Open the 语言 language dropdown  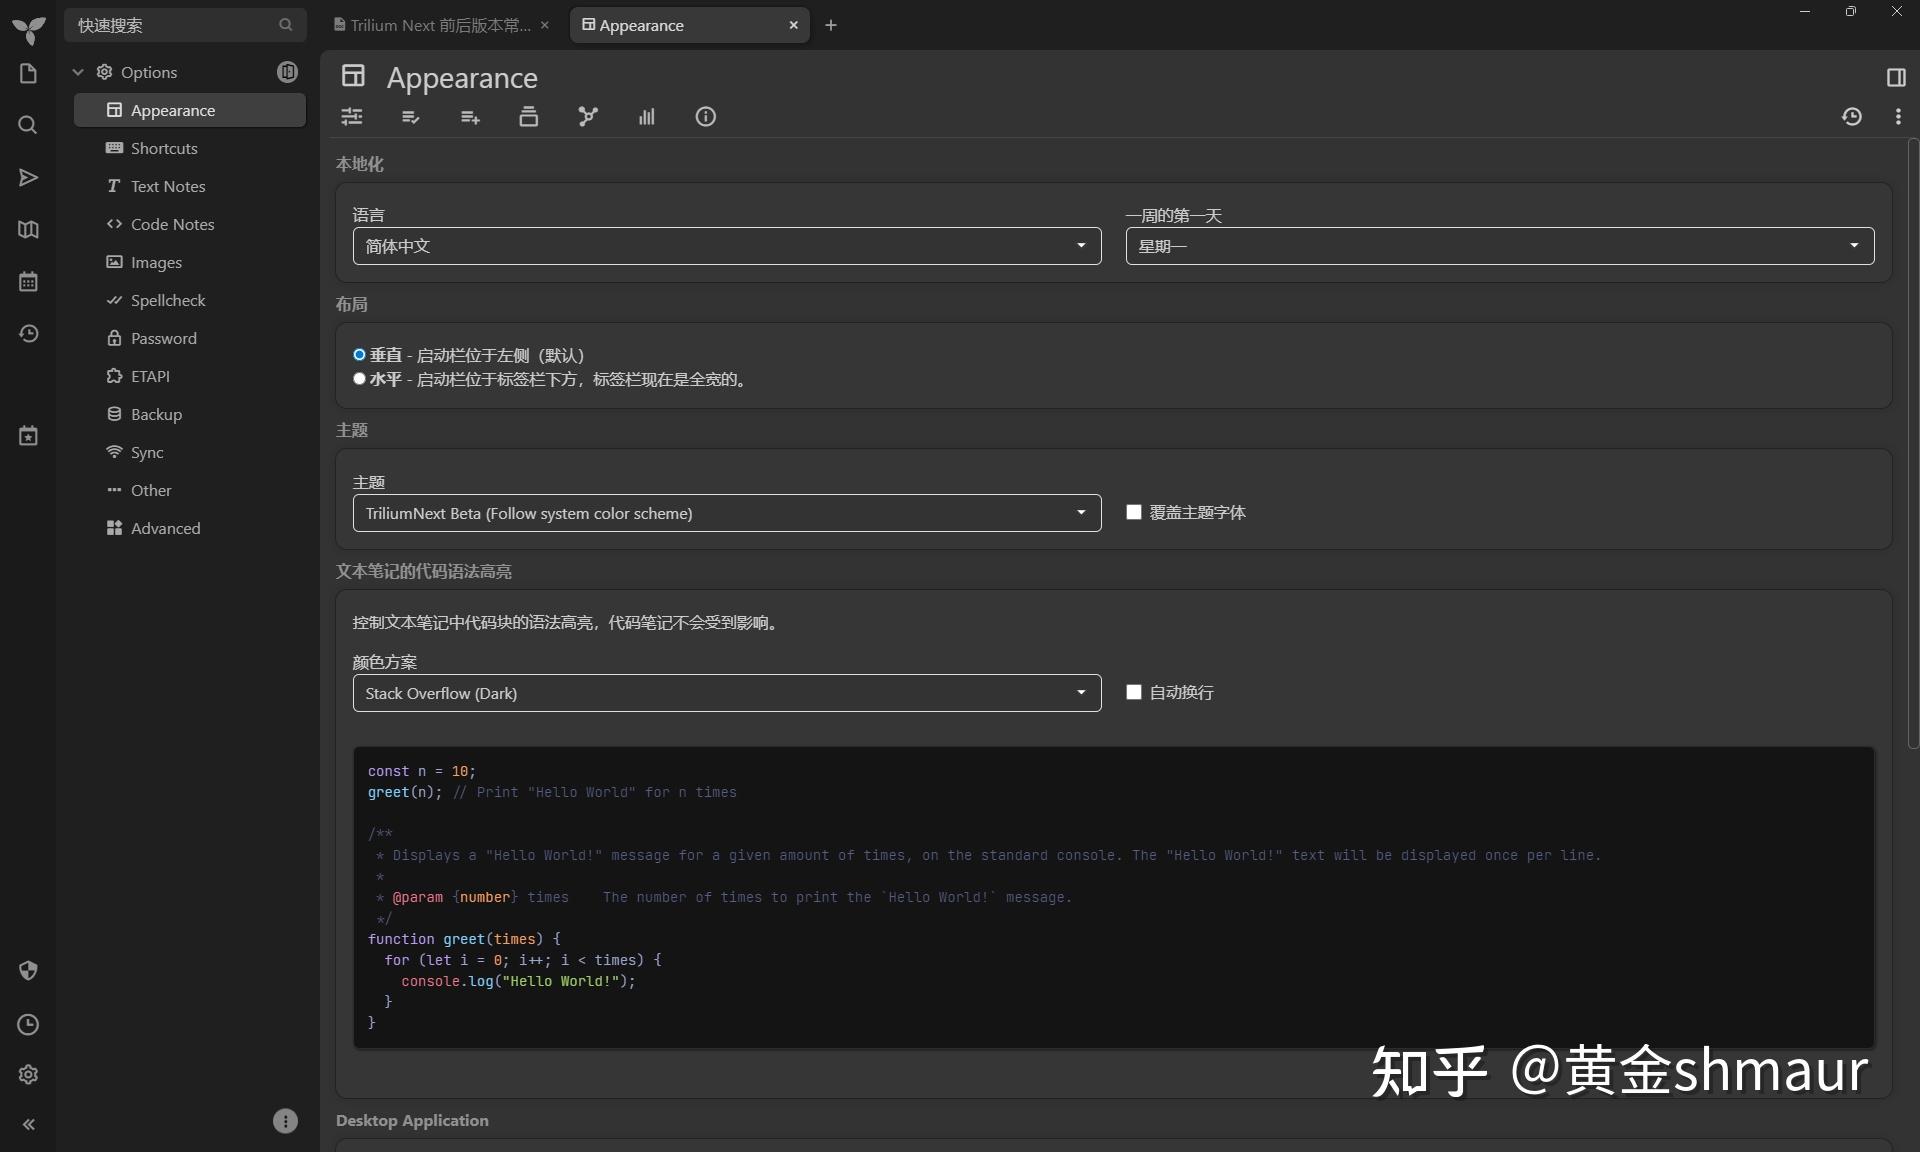click(x=727, y=246)
